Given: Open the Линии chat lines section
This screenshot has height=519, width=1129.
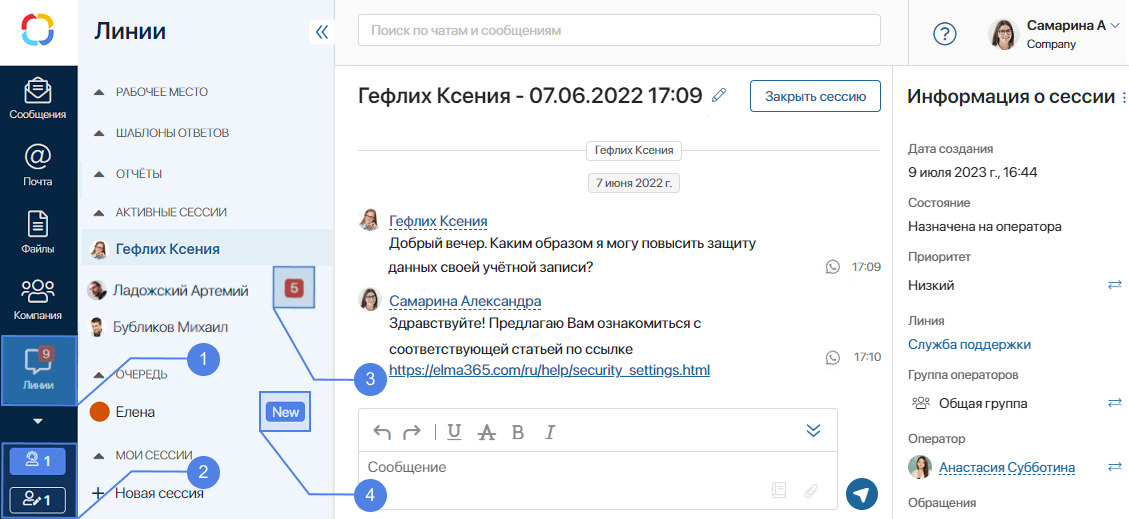Looking at the screenshot, I should coord(38,370).
